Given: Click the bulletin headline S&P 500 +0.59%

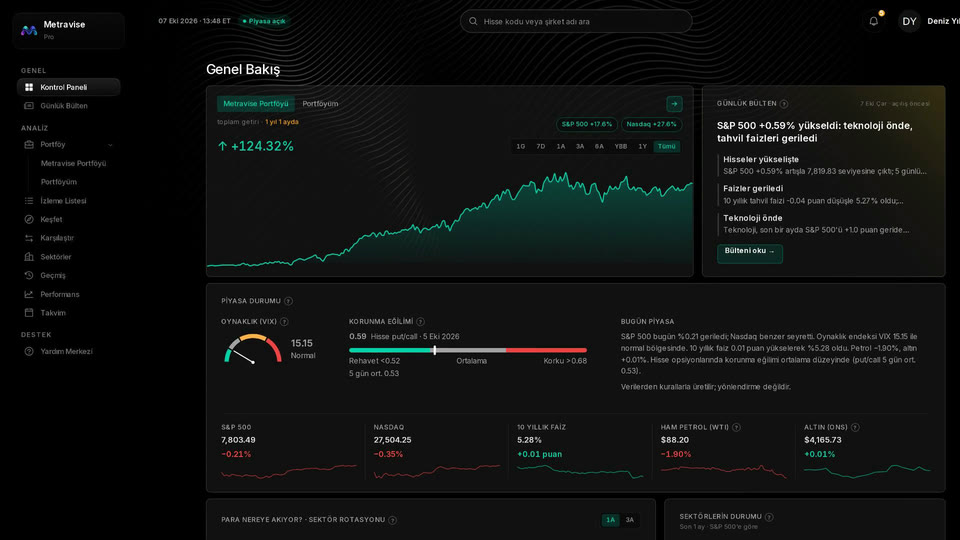Looking at the screenshot, I should coord(814,132).
